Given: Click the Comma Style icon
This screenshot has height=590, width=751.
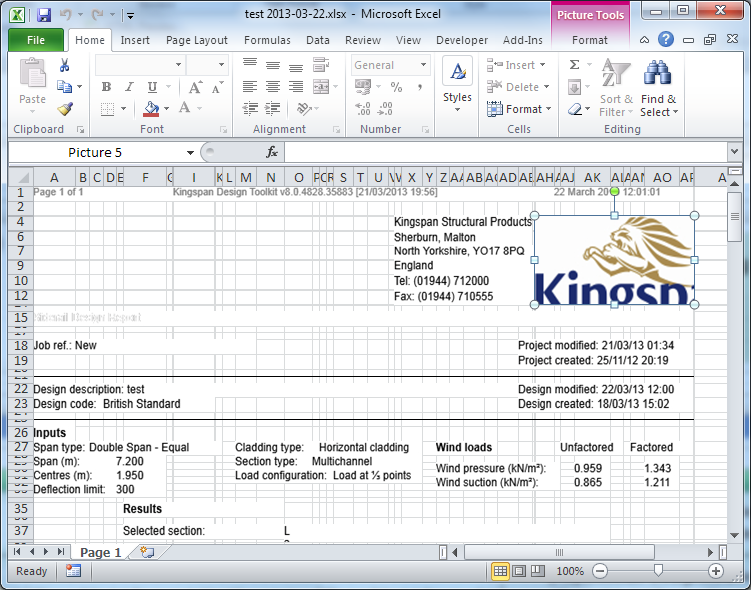Looking at the screenshot, I should [x=420, y=87].
